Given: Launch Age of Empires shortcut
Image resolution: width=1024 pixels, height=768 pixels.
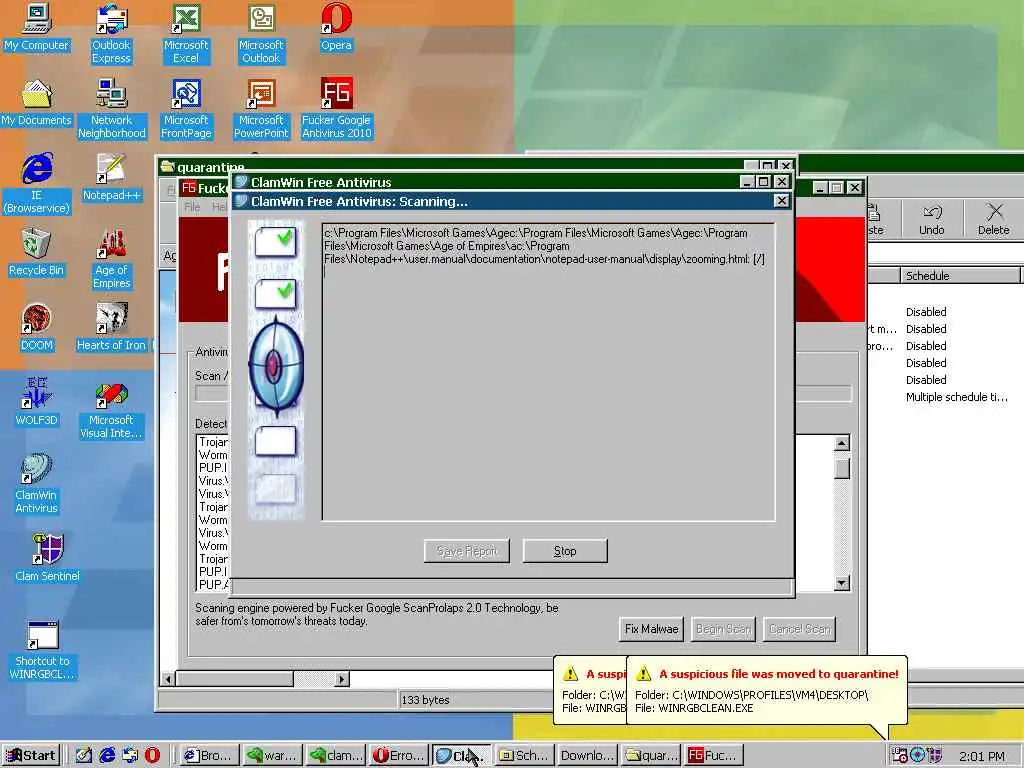Looking at the screenshot, I should pos(112,259).
